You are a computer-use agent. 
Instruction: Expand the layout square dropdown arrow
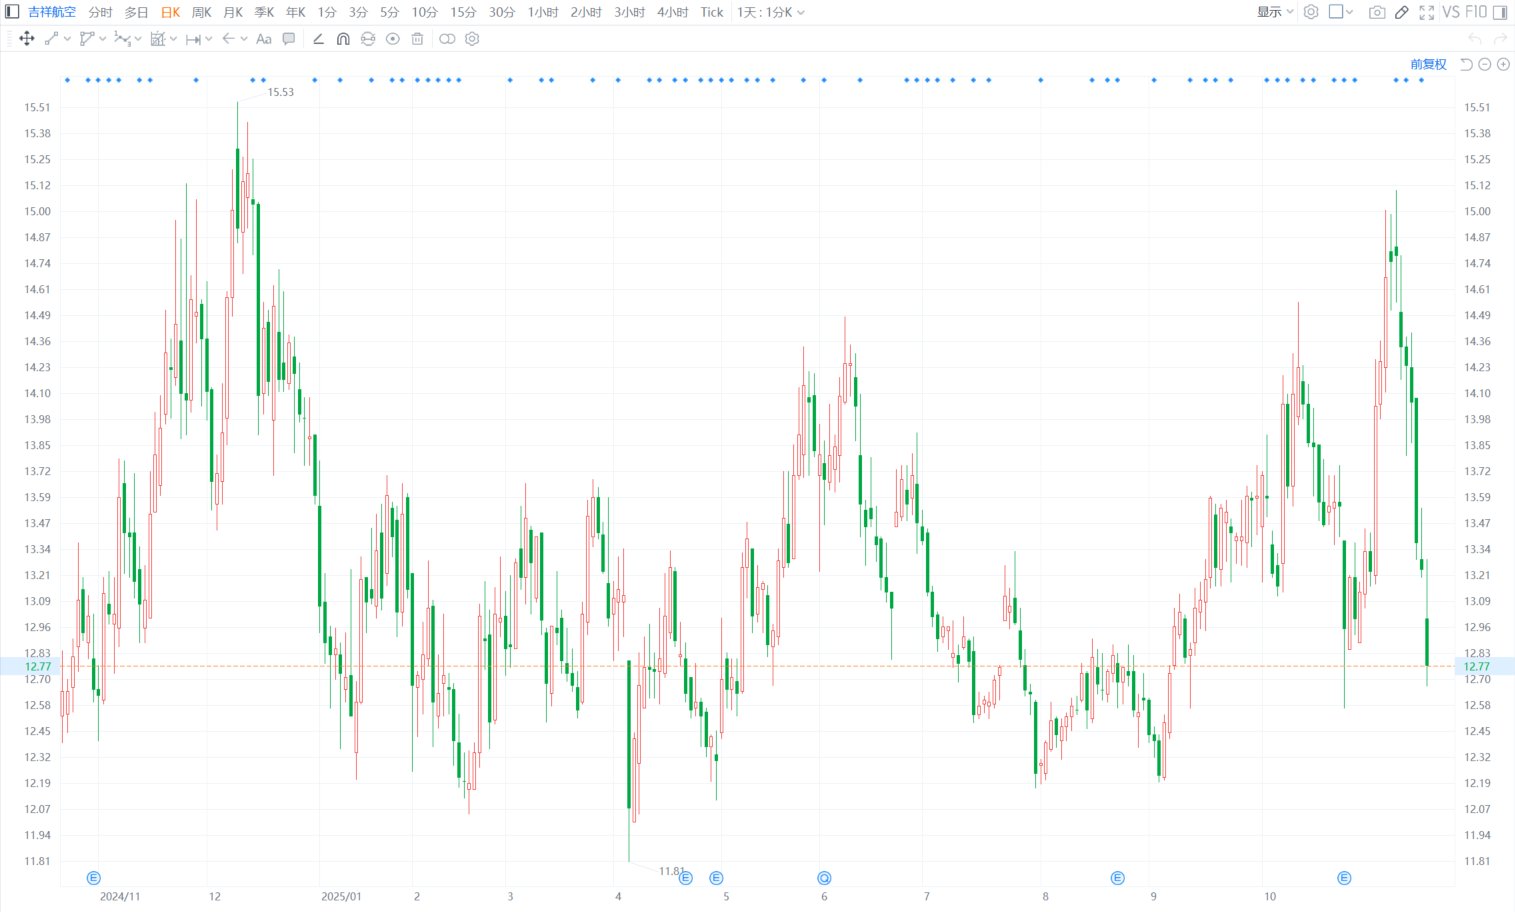[1349, 12]
